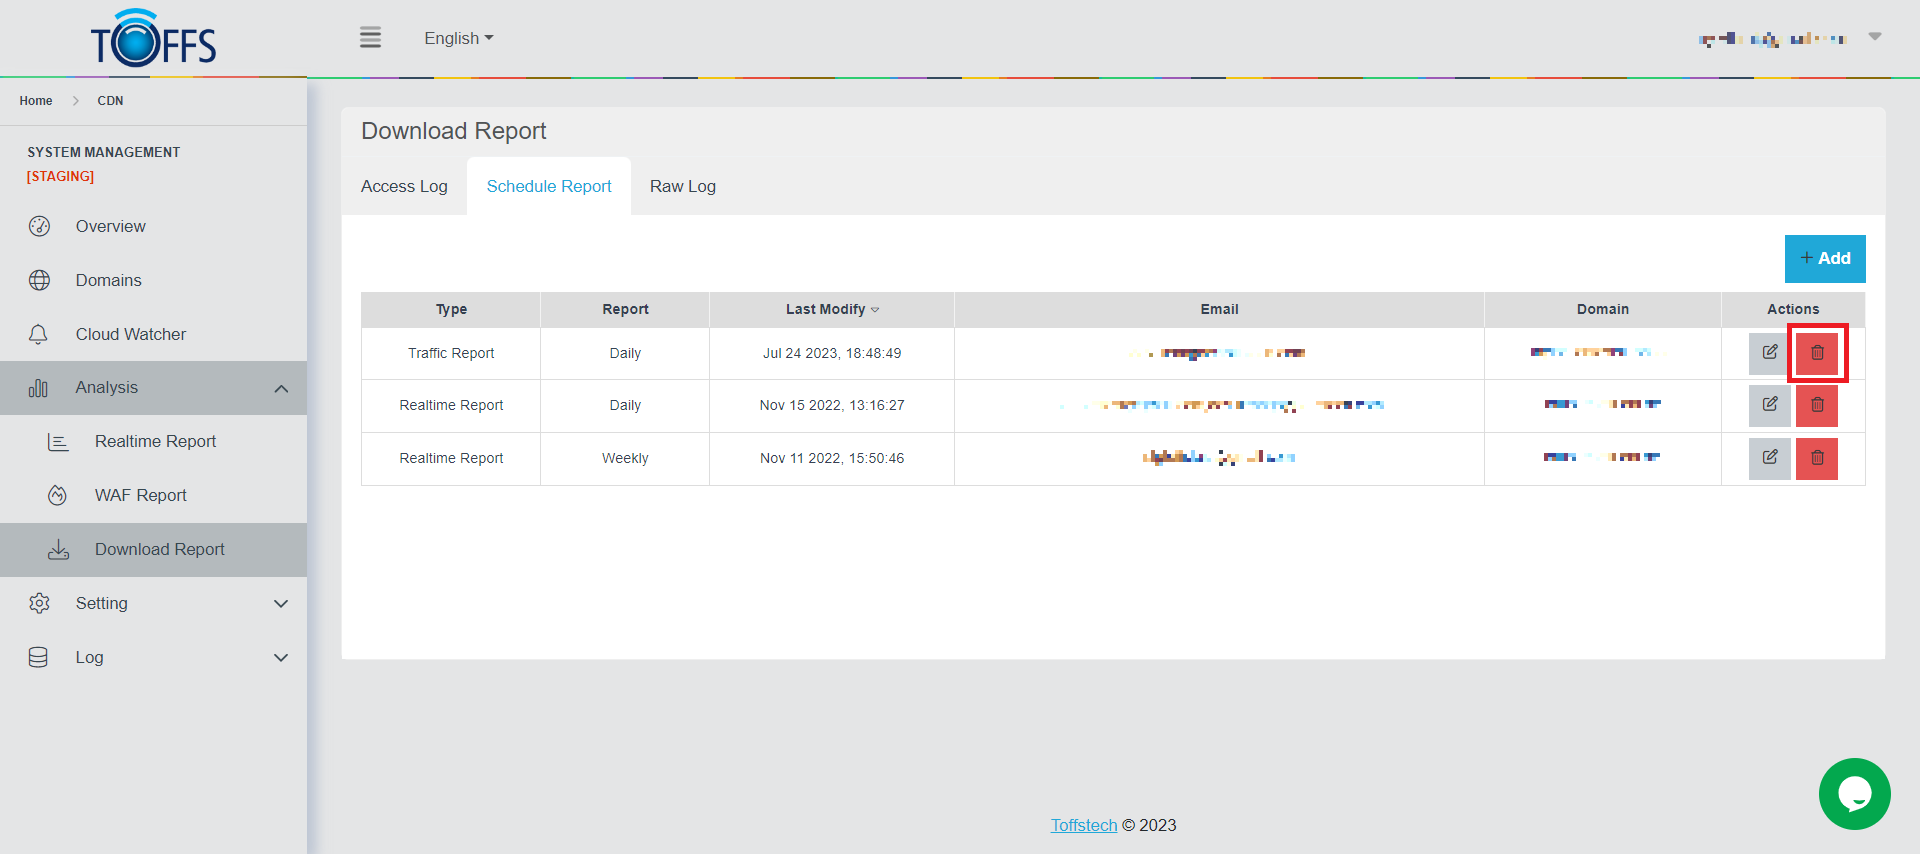The width and height of the screenshot is (1920, 854).
Task: Click the TOFFS logo
Action: 154,39
